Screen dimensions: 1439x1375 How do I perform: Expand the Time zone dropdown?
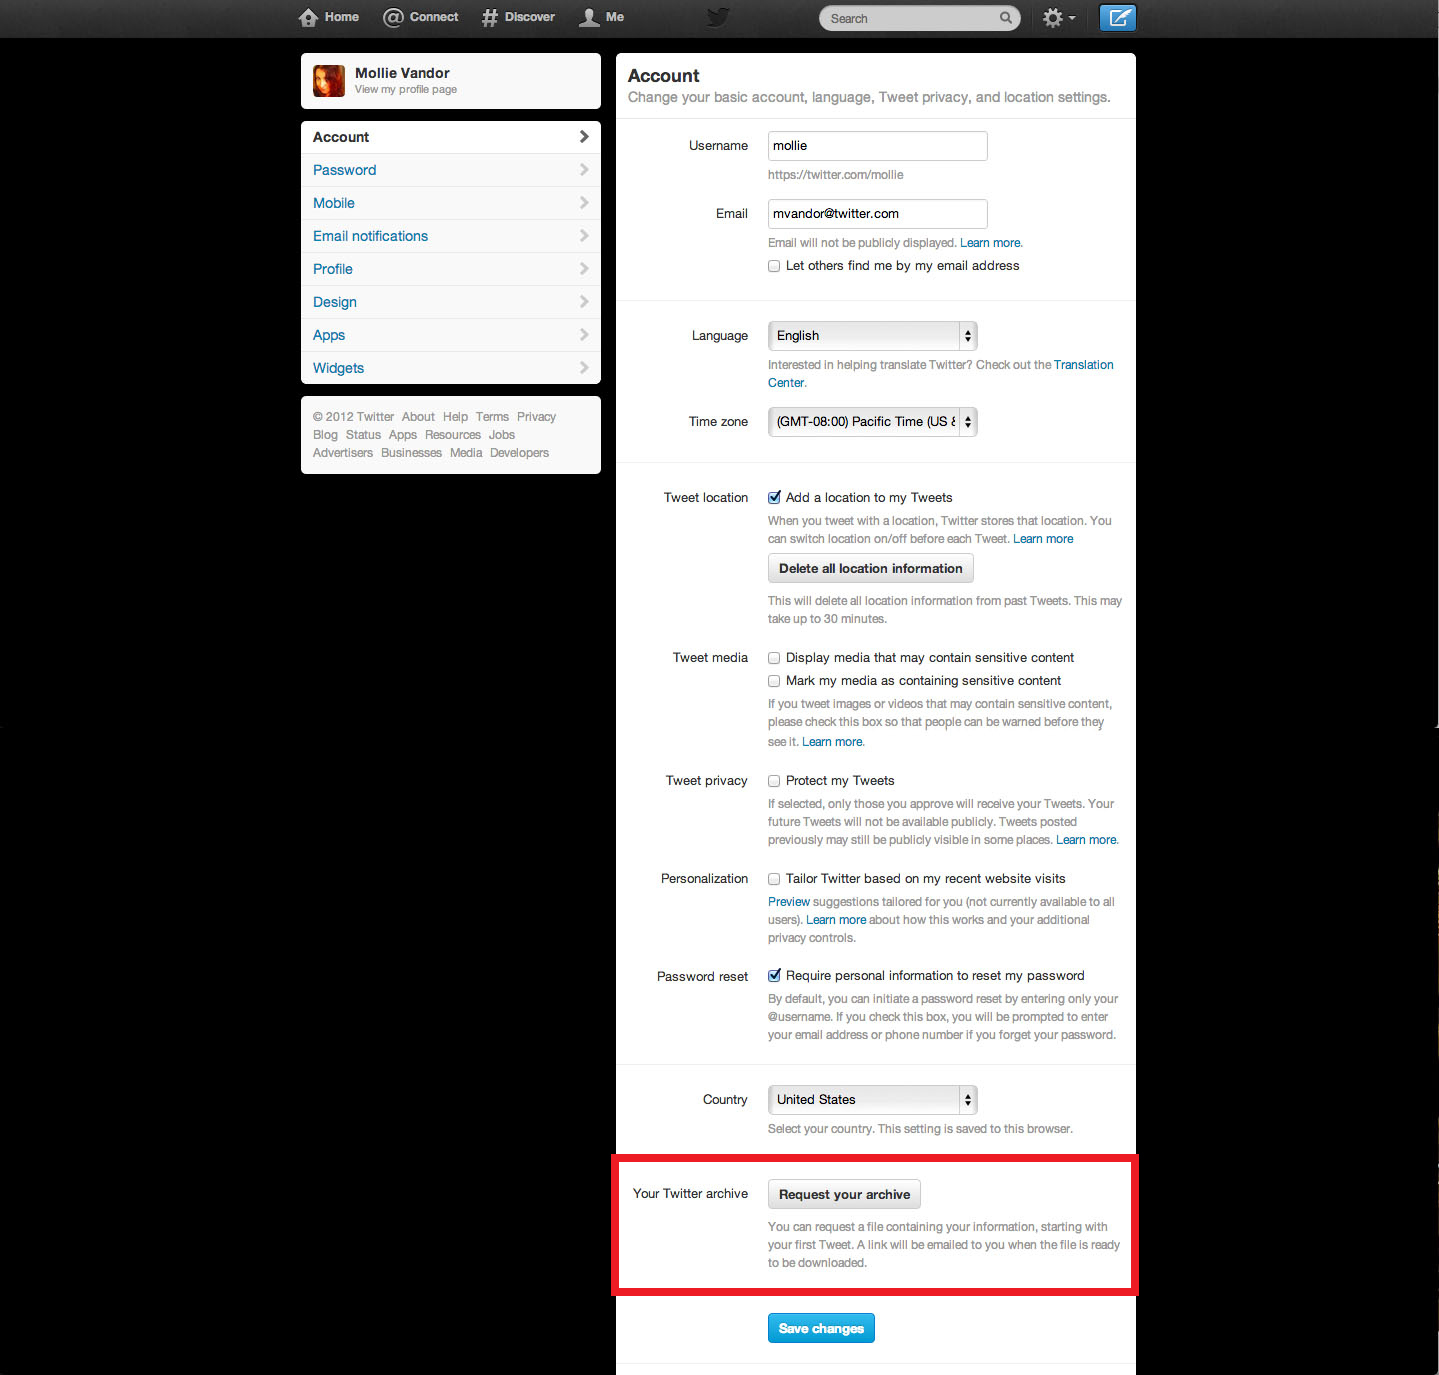click(872, 422)
